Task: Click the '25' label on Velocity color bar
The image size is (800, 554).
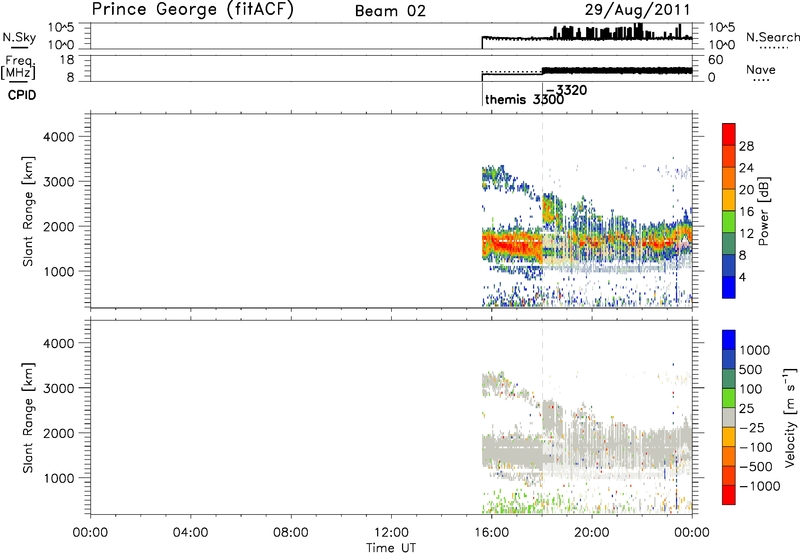Action: click(x=746, y=408)
